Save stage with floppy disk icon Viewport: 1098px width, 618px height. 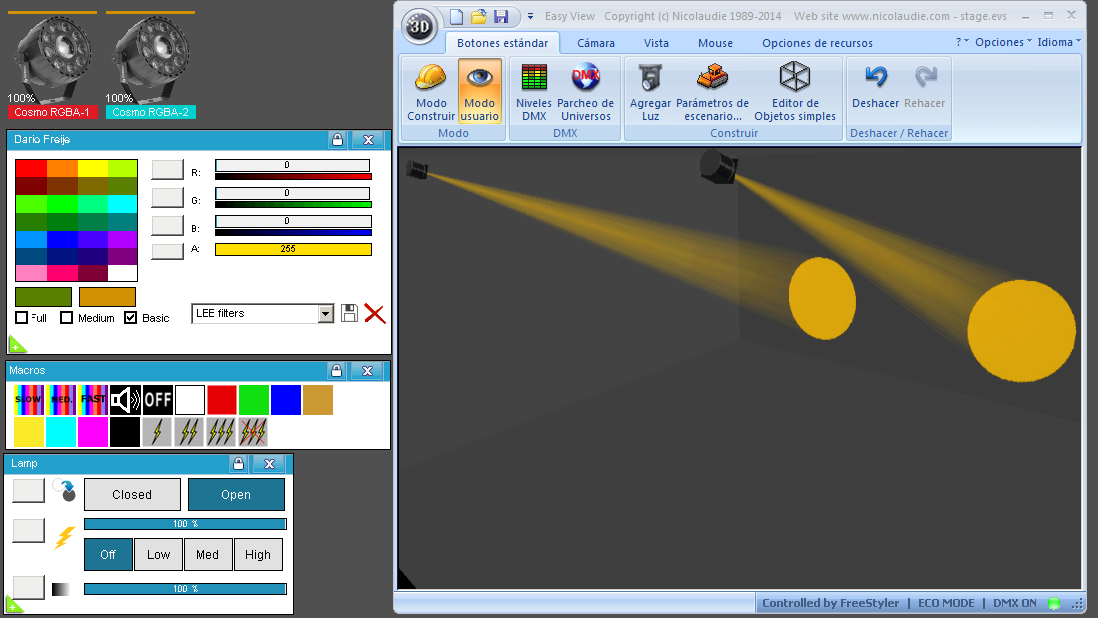click(x=501, y=16)
